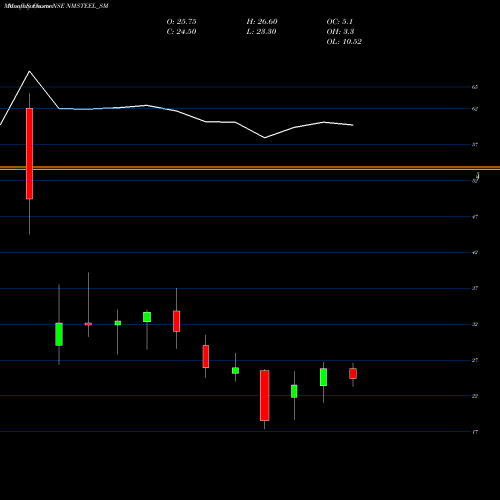Click the 32 price axis label

coord(475,324)
